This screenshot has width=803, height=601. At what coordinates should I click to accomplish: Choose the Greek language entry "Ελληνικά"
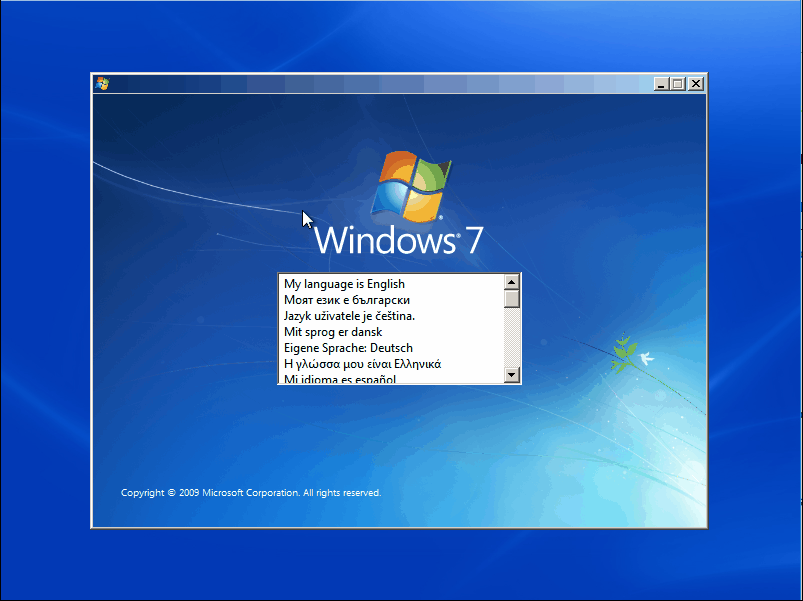(x=362, y=364)
